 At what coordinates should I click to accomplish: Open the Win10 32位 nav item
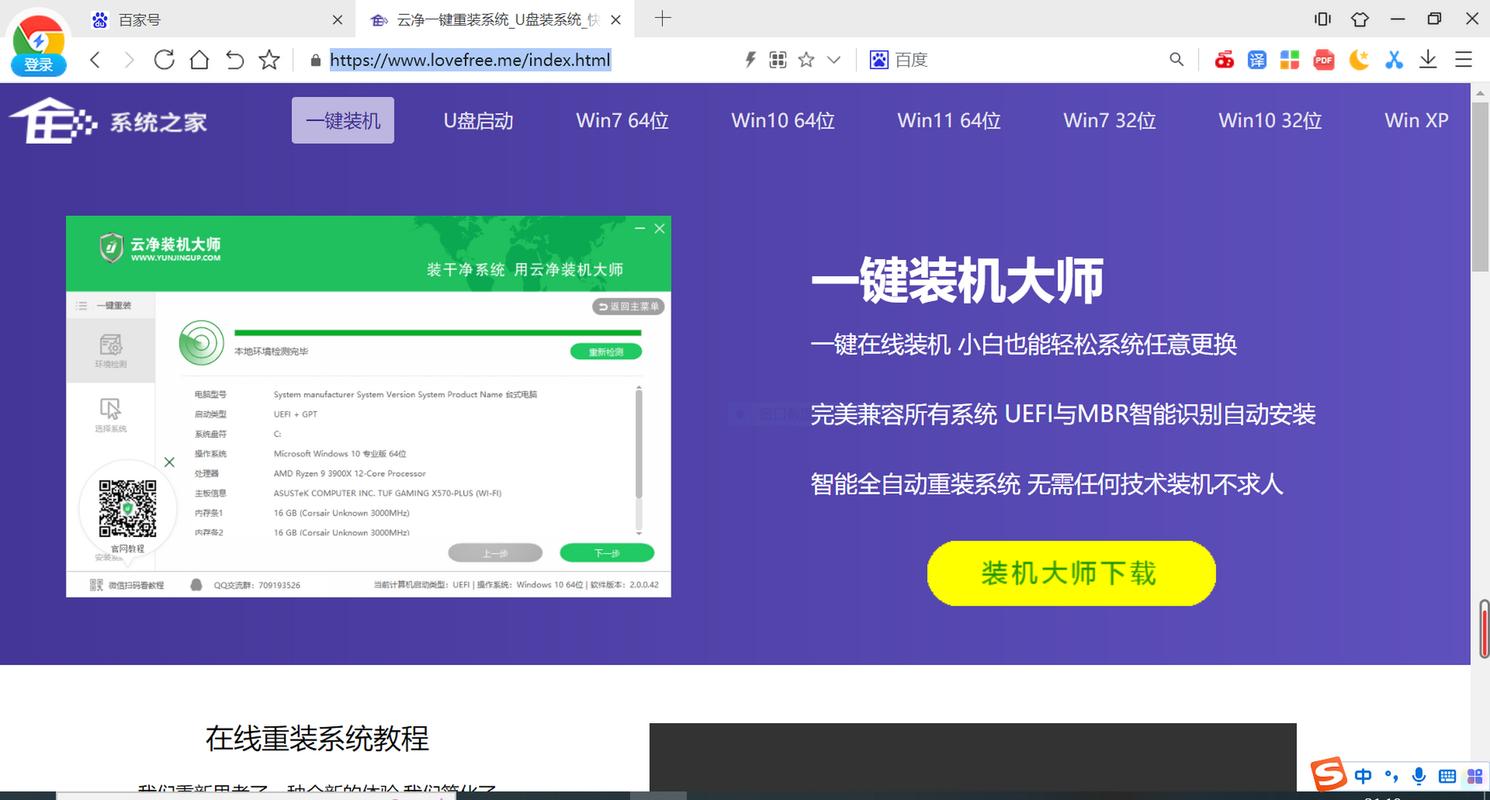click(x=1270, y=120)
